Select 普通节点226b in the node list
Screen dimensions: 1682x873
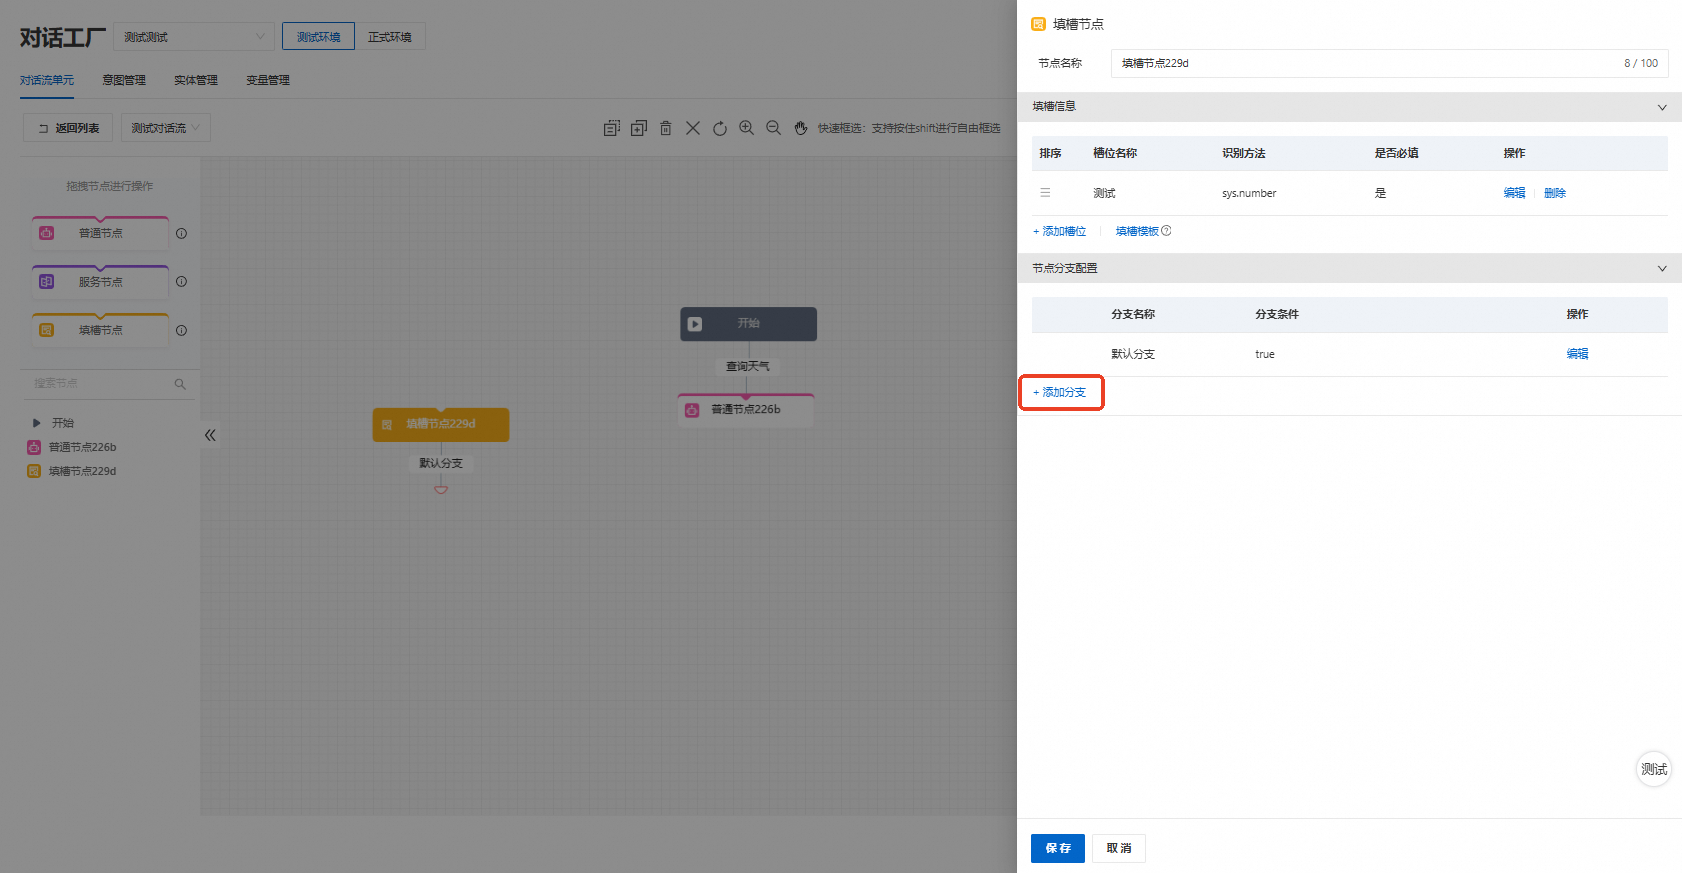click(82, 447)
